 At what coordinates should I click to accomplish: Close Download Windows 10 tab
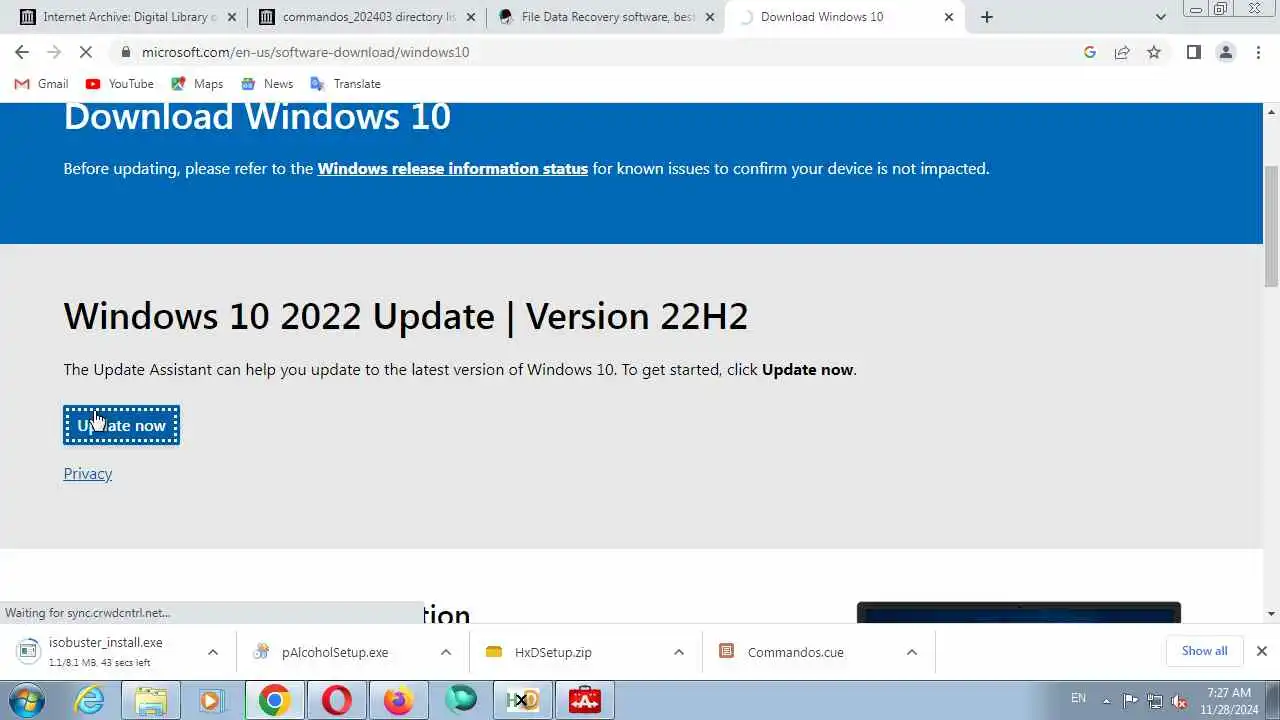coord(949,17)
